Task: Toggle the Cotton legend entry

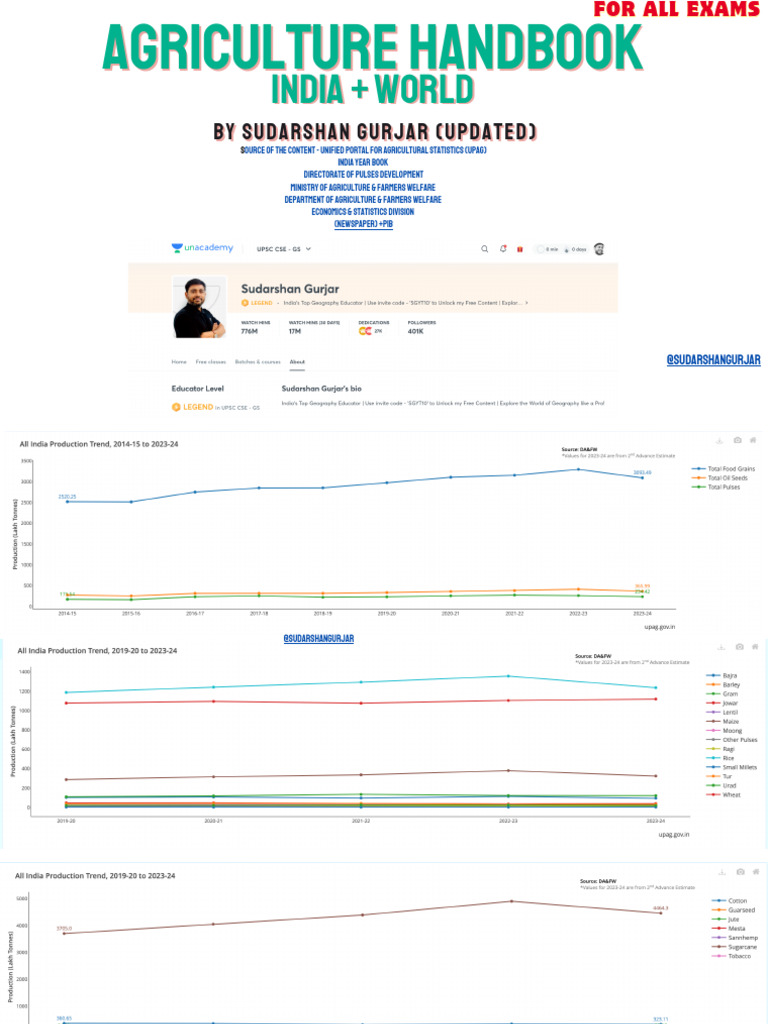Action: click(729, 901)
